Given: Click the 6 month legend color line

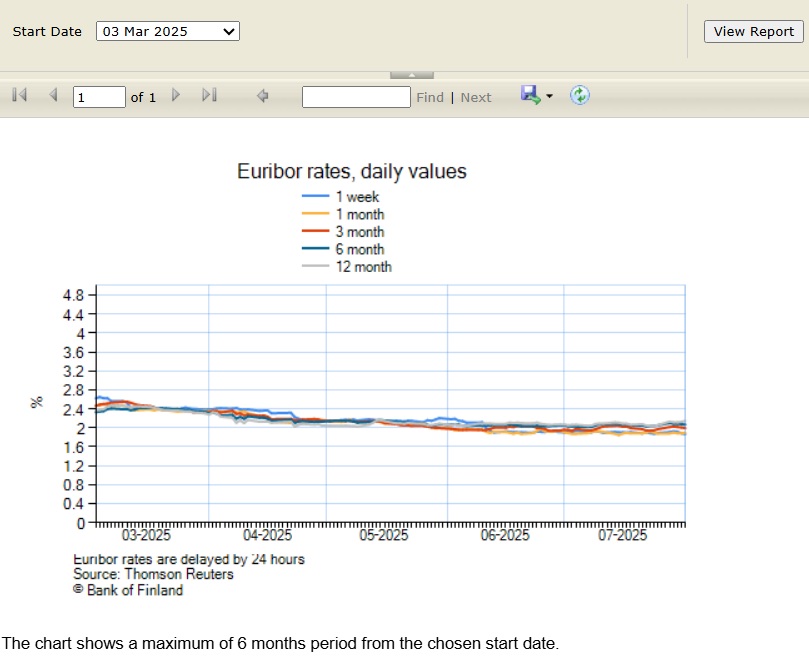Looking at the screenshot, I should point(315,249).
